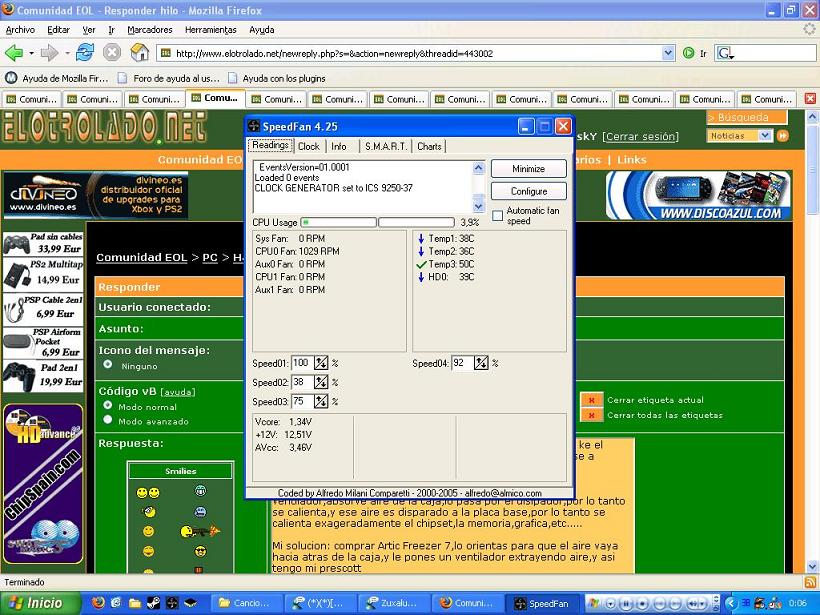The width and height of the screenshot is (820, 615).
Task: Click the discoazul.com PSP banner
Action: click(x=699, y=196)
